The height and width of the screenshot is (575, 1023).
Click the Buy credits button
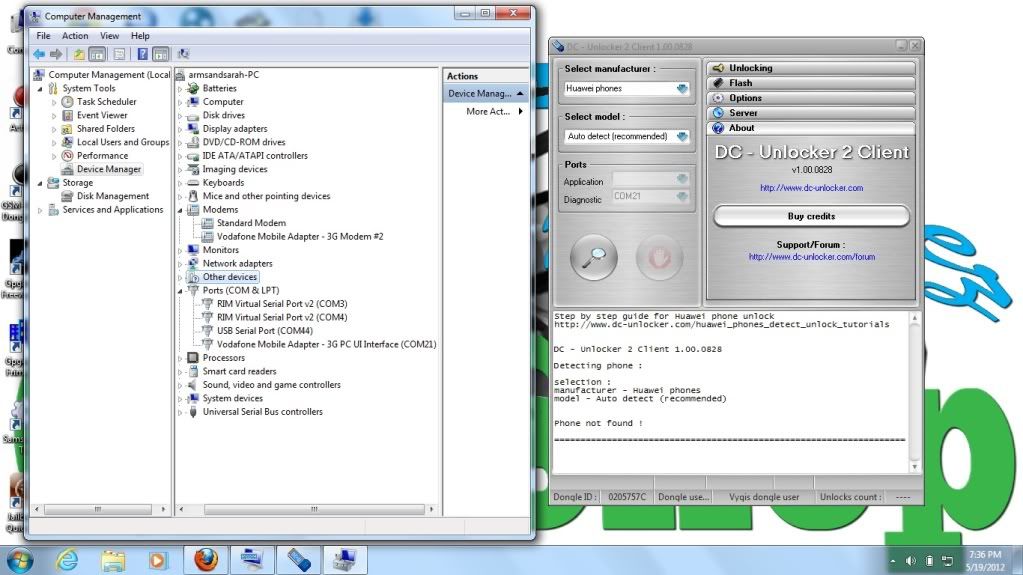pyautogui.click(x=811, y=216)
